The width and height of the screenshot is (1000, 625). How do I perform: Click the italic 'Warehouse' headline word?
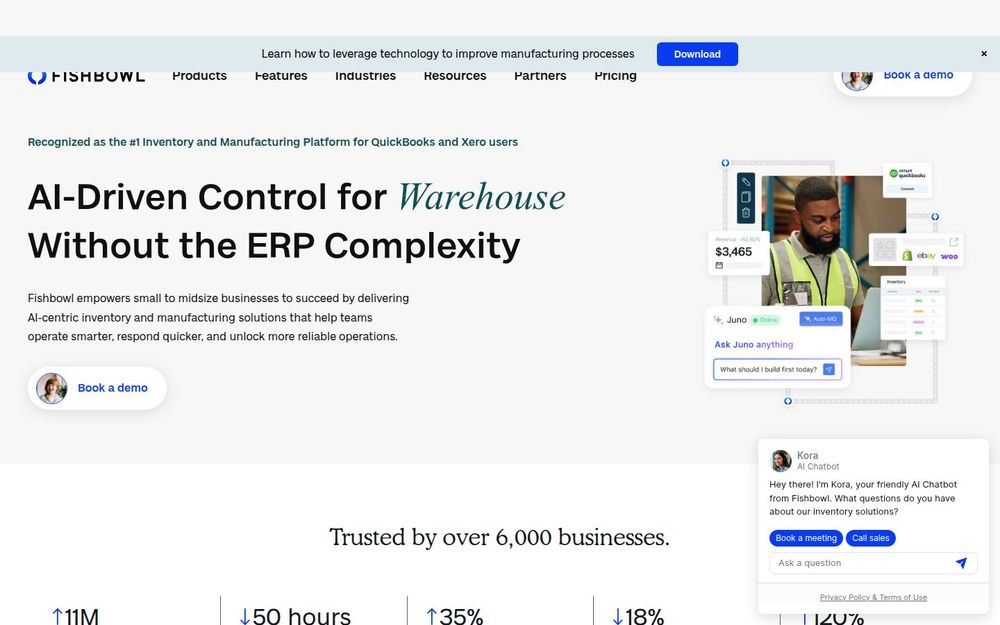(482, 196)
